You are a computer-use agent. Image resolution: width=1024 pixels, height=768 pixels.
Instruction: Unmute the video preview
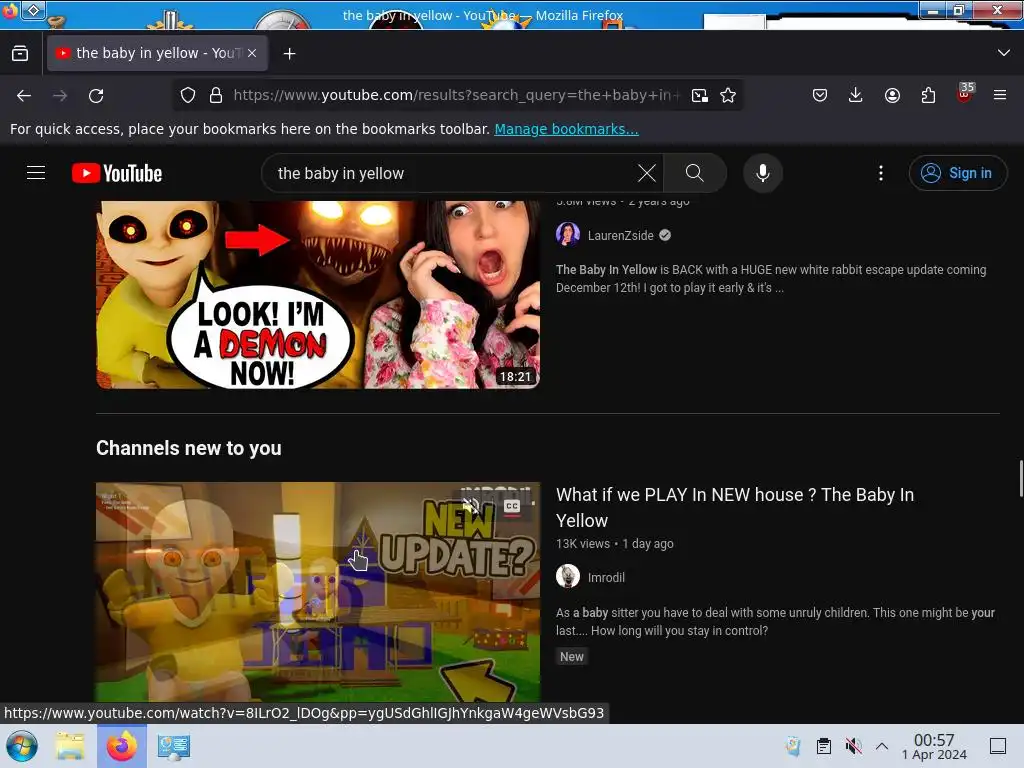[471, 505]
